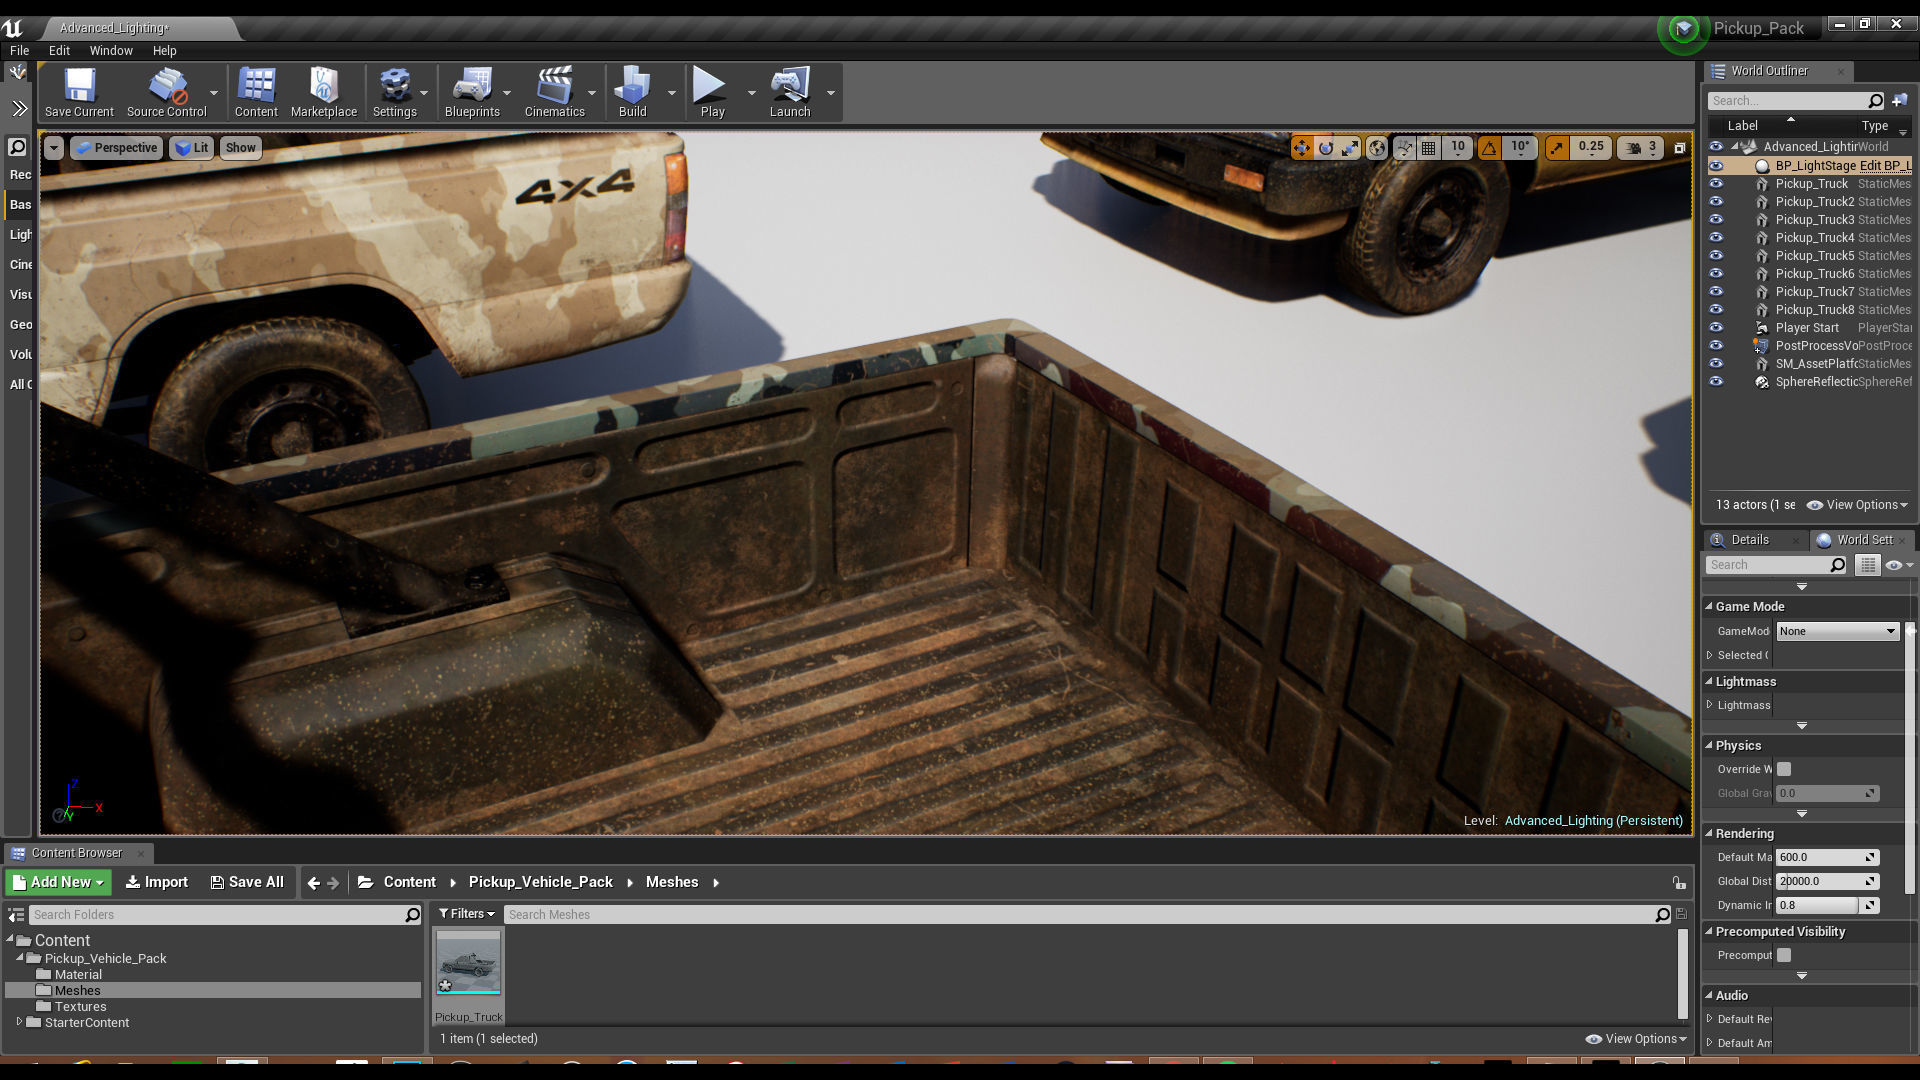Expand the Lightmass Settings row
The image size is (1920, 1080).
point(1710,705)
